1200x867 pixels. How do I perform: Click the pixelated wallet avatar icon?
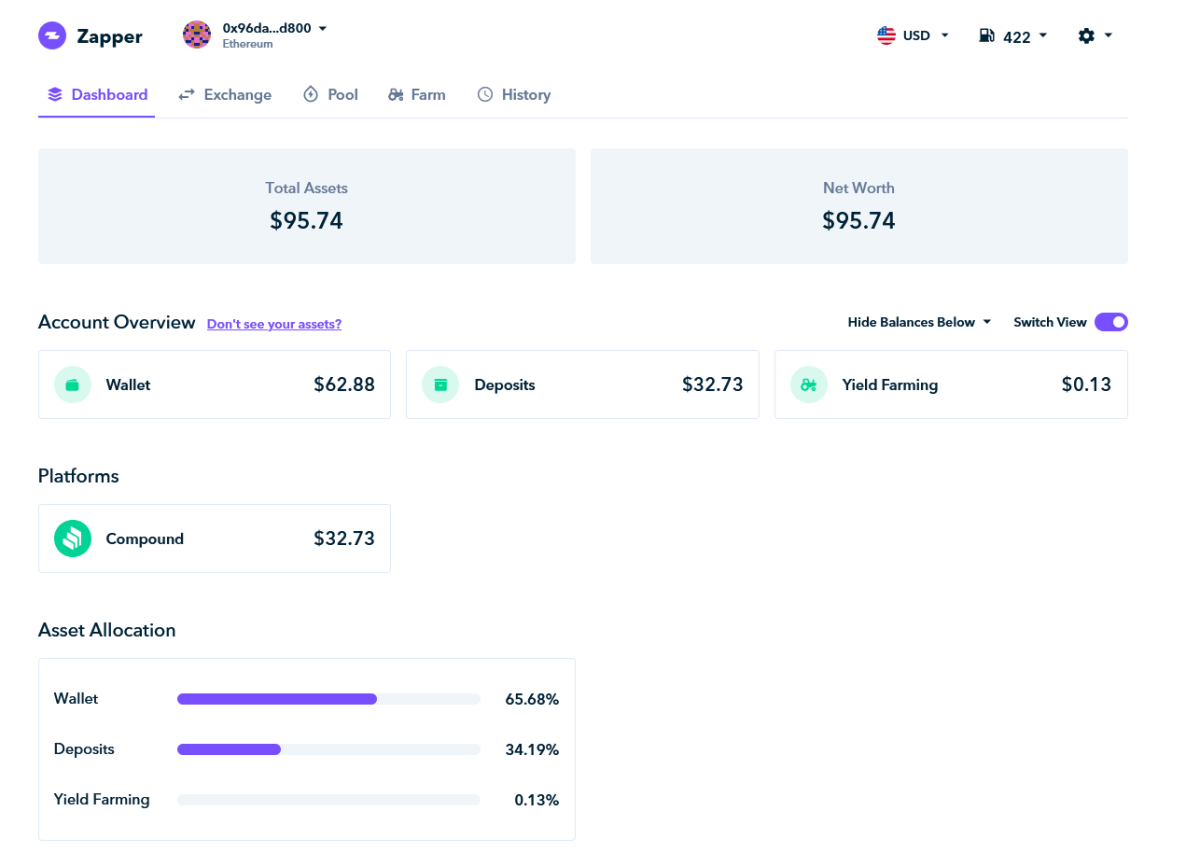(197, 35)
